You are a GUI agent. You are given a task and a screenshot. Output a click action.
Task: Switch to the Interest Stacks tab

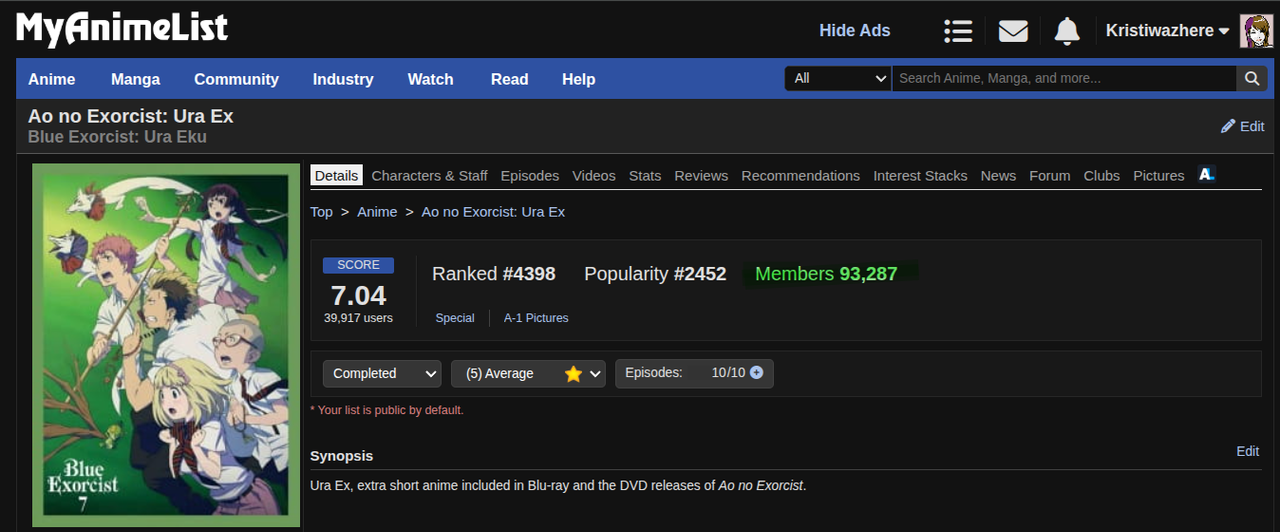click(920, 175)
